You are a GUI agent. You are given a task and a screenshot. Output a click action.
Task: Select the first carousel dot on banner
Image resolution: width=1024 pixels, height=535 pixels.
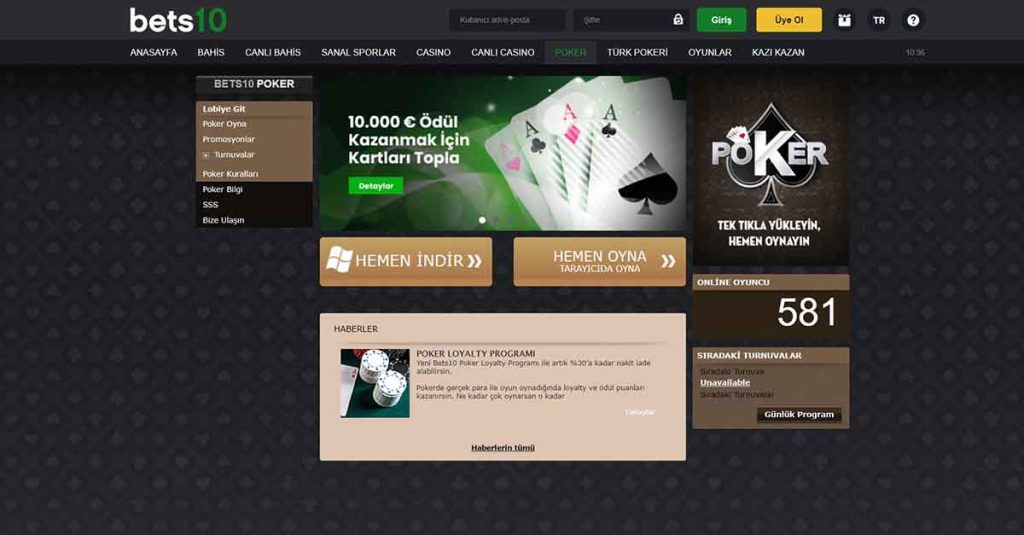pos(482,220)
